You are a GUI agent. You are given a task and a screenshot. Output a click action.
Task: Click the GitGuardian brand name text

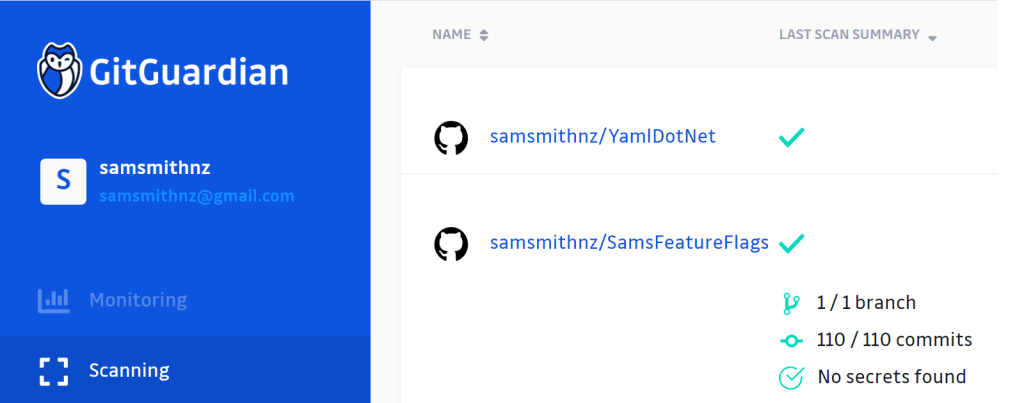[189, 72]
